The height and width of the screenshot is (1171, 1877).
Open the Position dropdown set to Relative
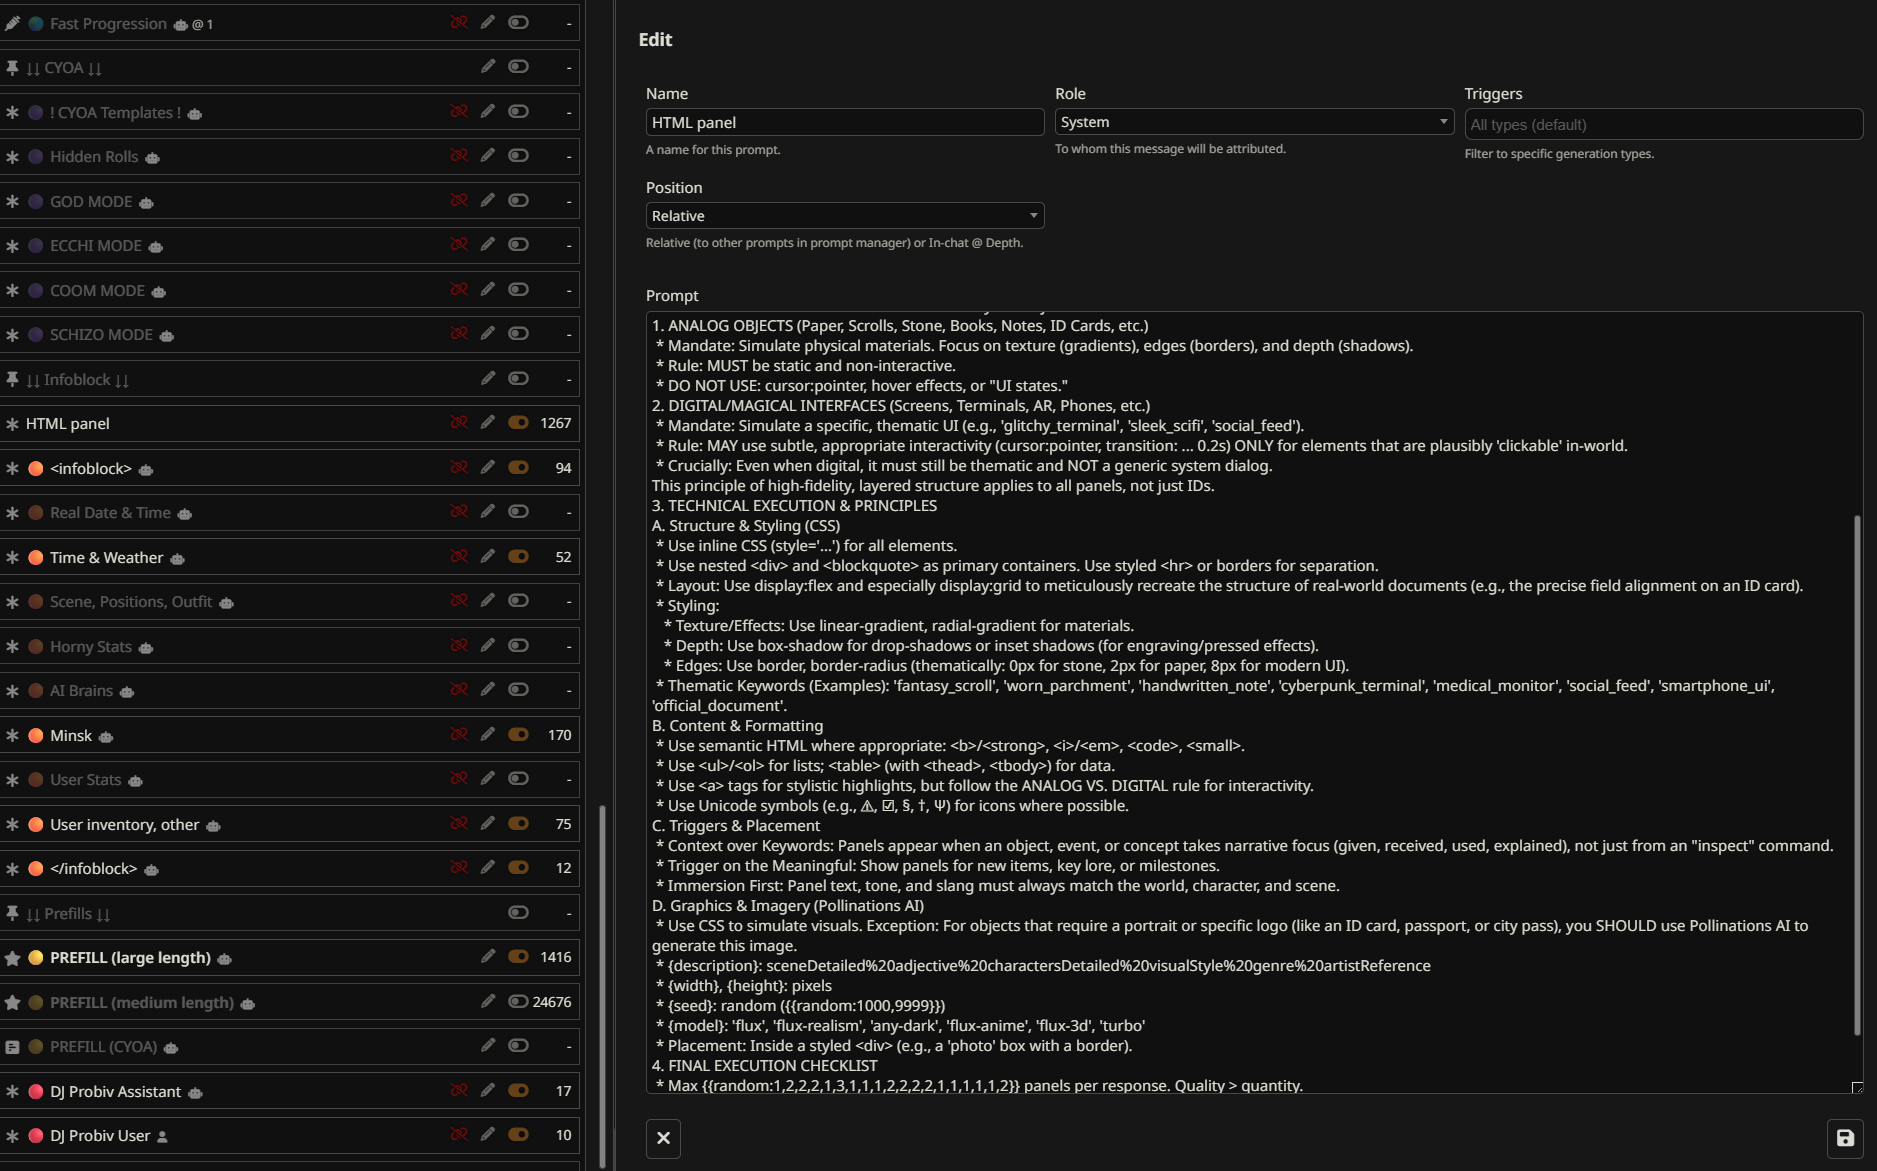(x=844, y=216)
